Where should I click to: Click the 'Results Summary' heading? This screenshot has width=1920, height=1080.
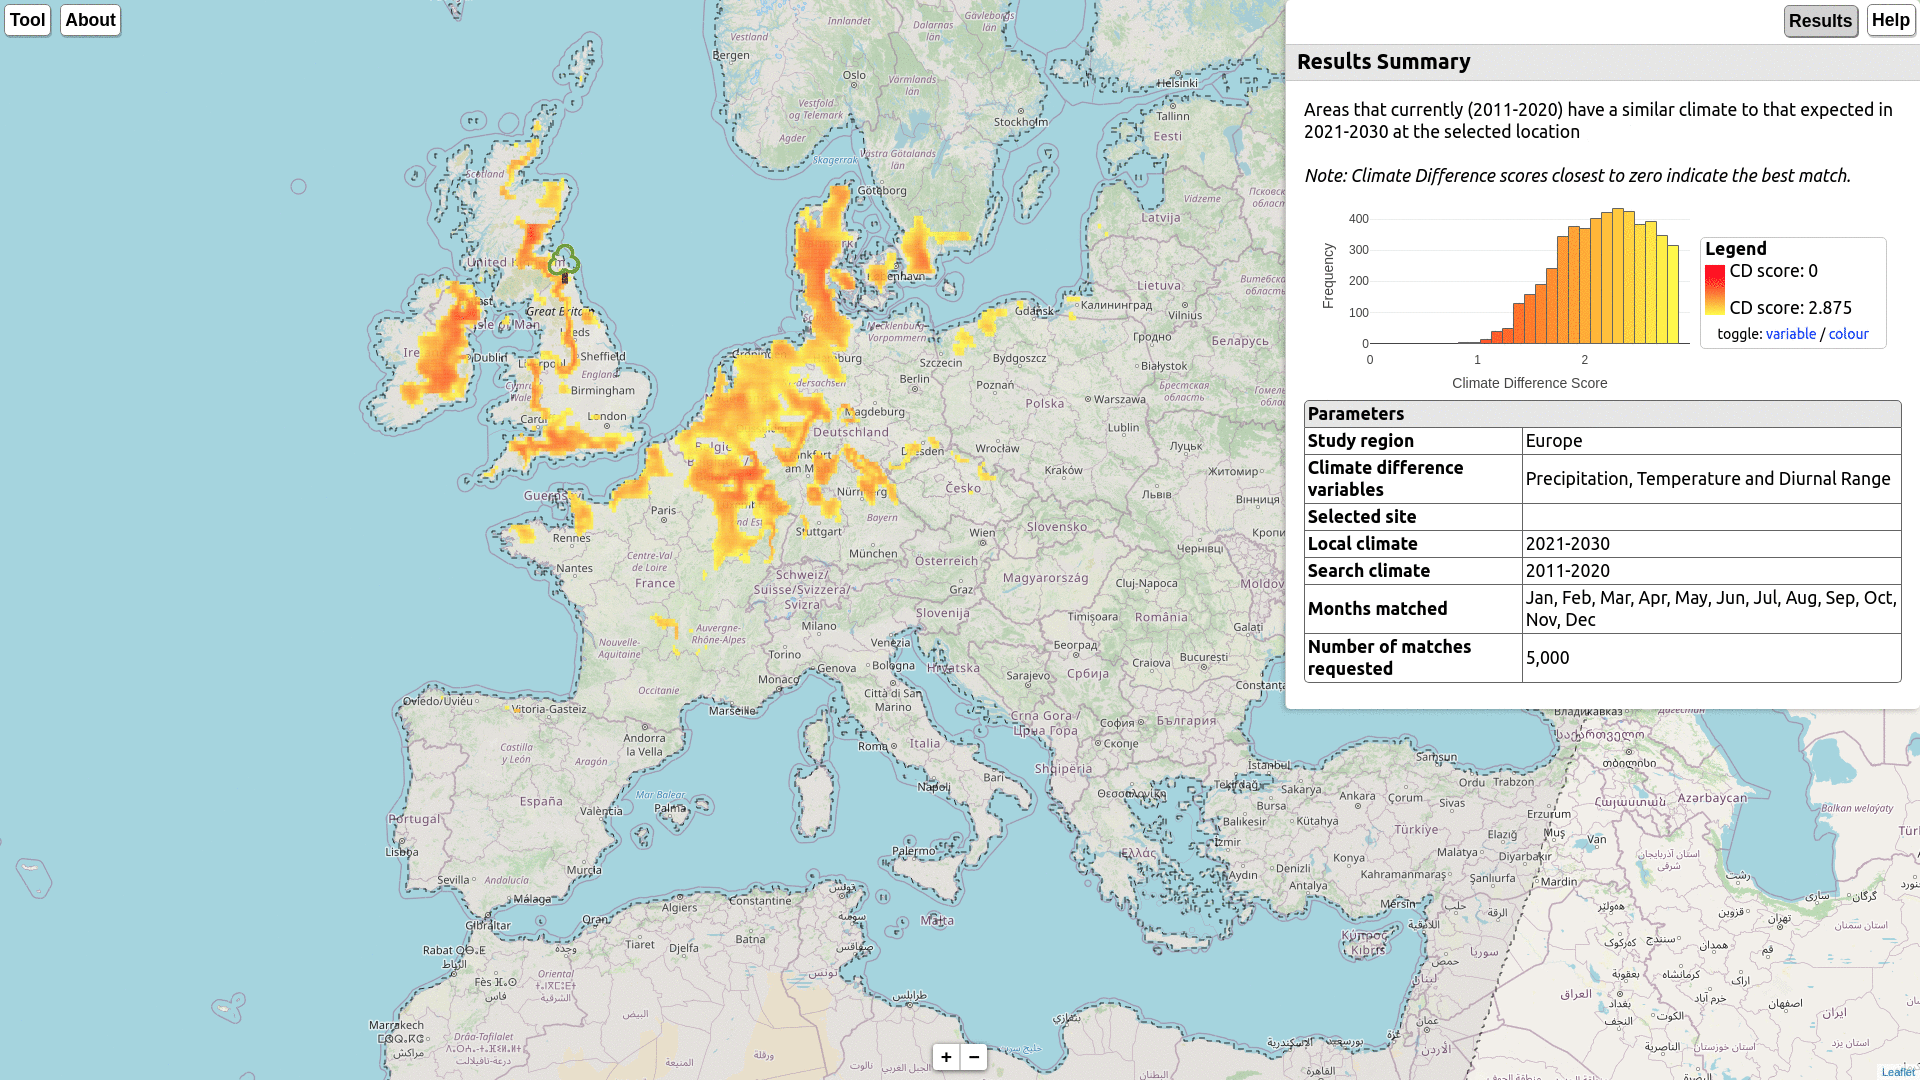[1384, 62]
